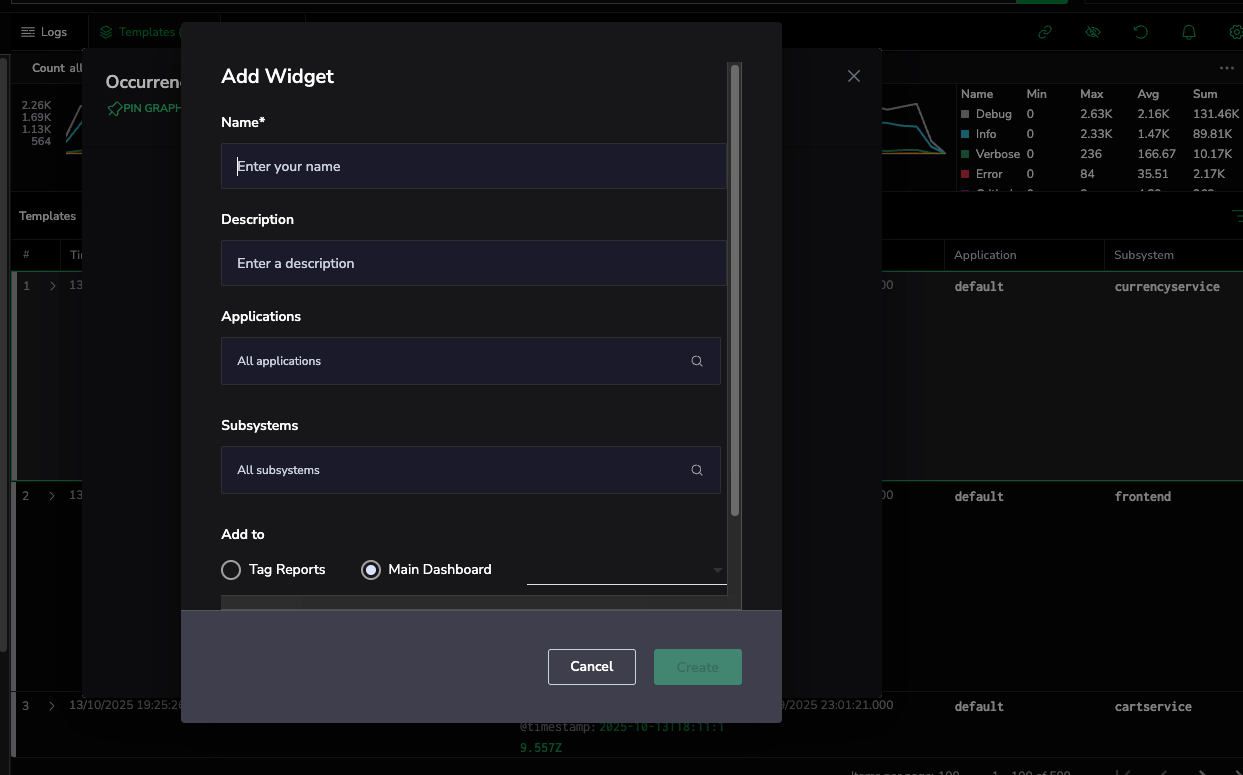The width and height of the screenshot is (1243, 775).
Task: Click the Create button
Action: pos(697,667)
